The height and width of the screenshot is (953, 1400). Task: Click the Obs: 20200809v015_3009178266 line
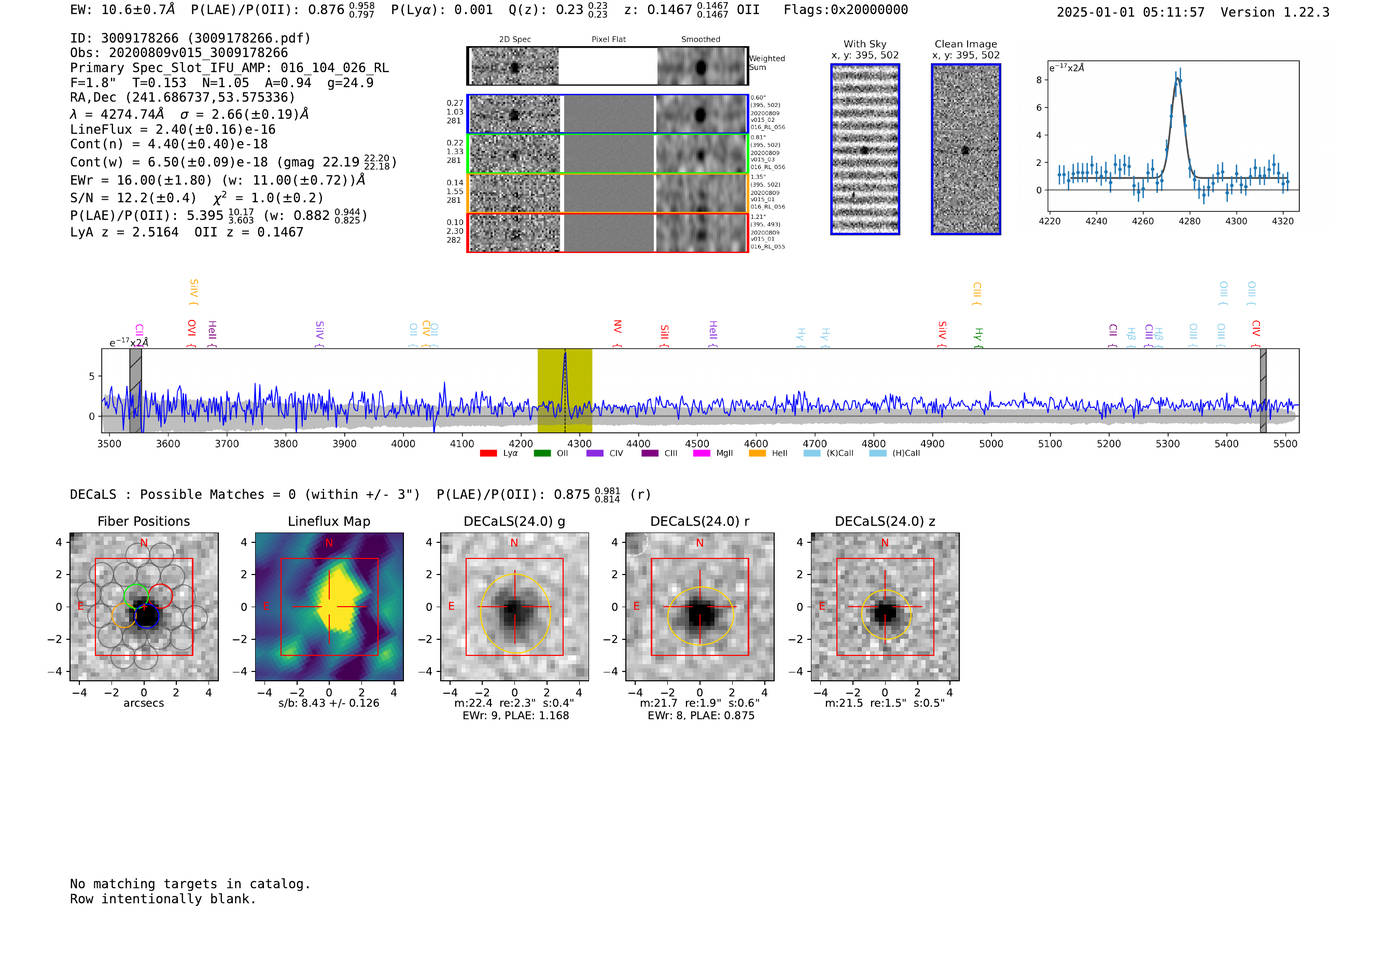[179, 53]
